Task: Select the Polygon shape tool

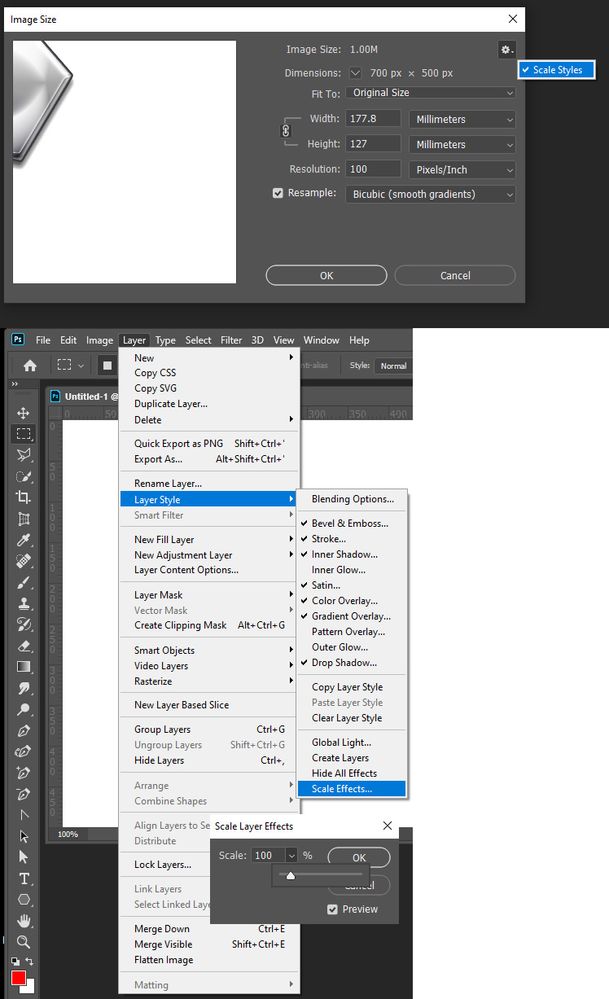Action: [24, 900]
